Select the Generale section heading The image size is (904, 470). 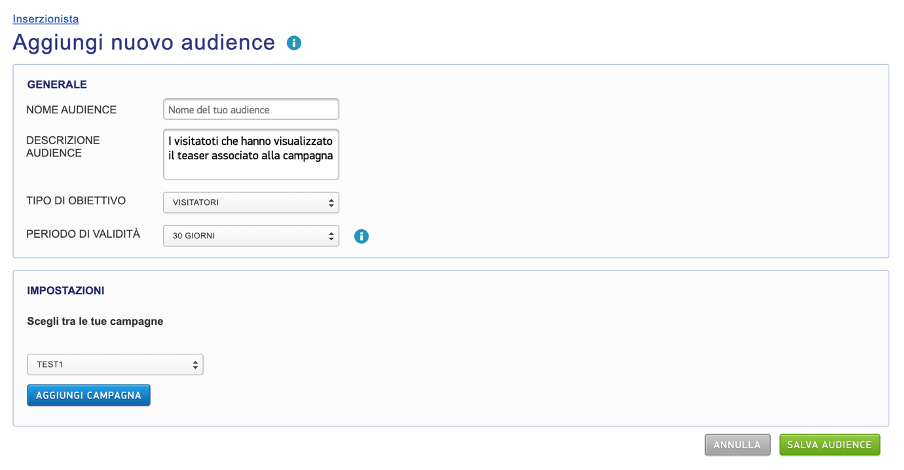click(x=57, y=84)
